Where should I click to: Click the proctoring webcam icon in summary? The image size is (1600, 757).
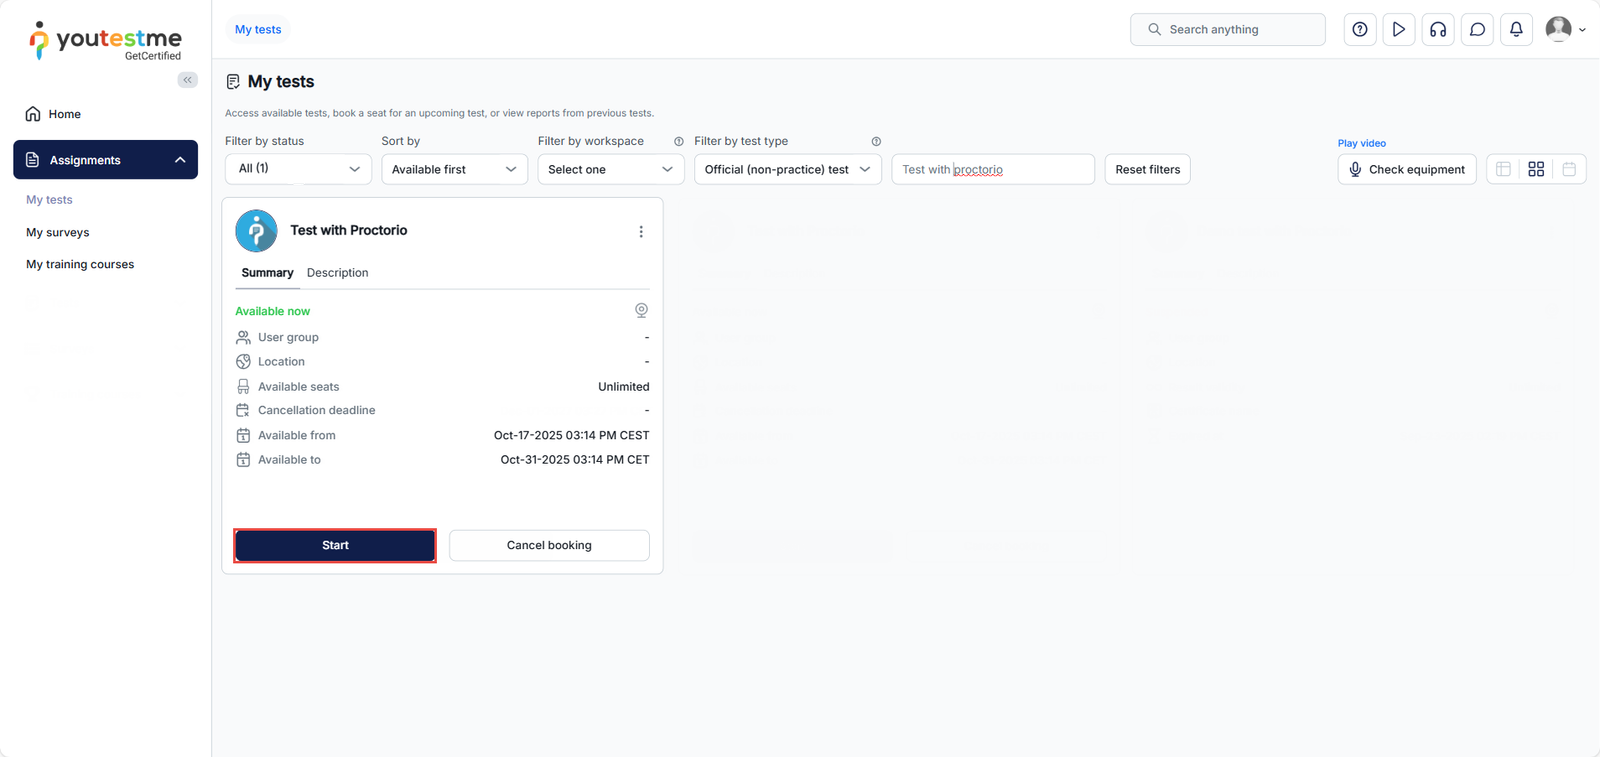pos(641,311)
